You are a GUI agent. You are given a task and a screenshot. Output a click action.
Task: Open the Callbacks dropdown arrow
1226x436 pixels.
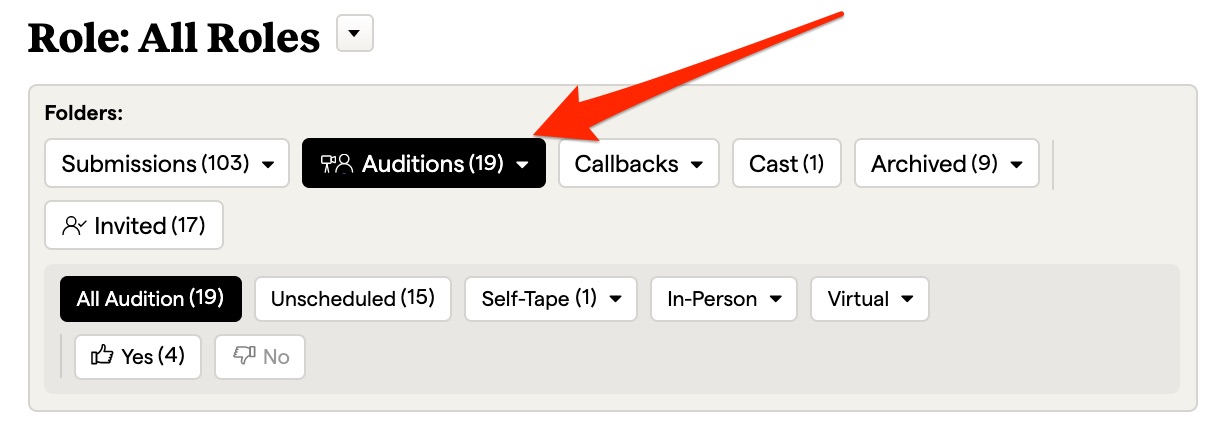point(697,165)
